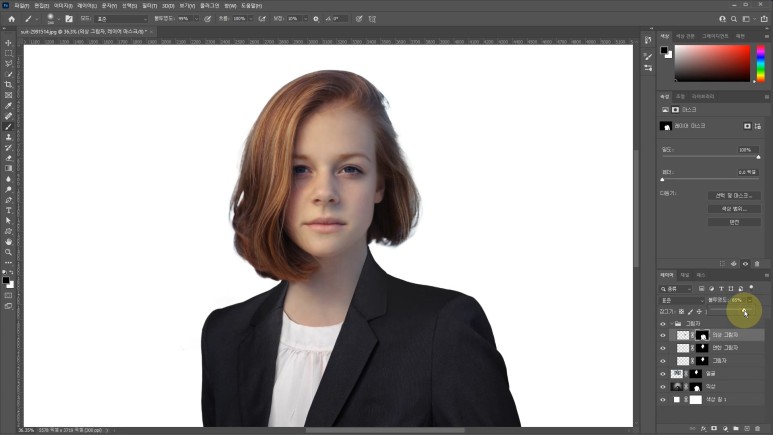The height and width of the screenshot is (435, 773).
Task: Open the 필터 menu
Action: (x=149, y=5)
